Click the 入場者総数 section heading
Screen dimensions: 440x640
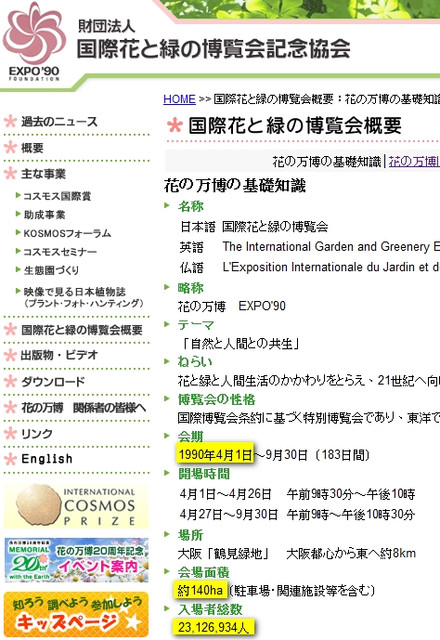[210, 609]
